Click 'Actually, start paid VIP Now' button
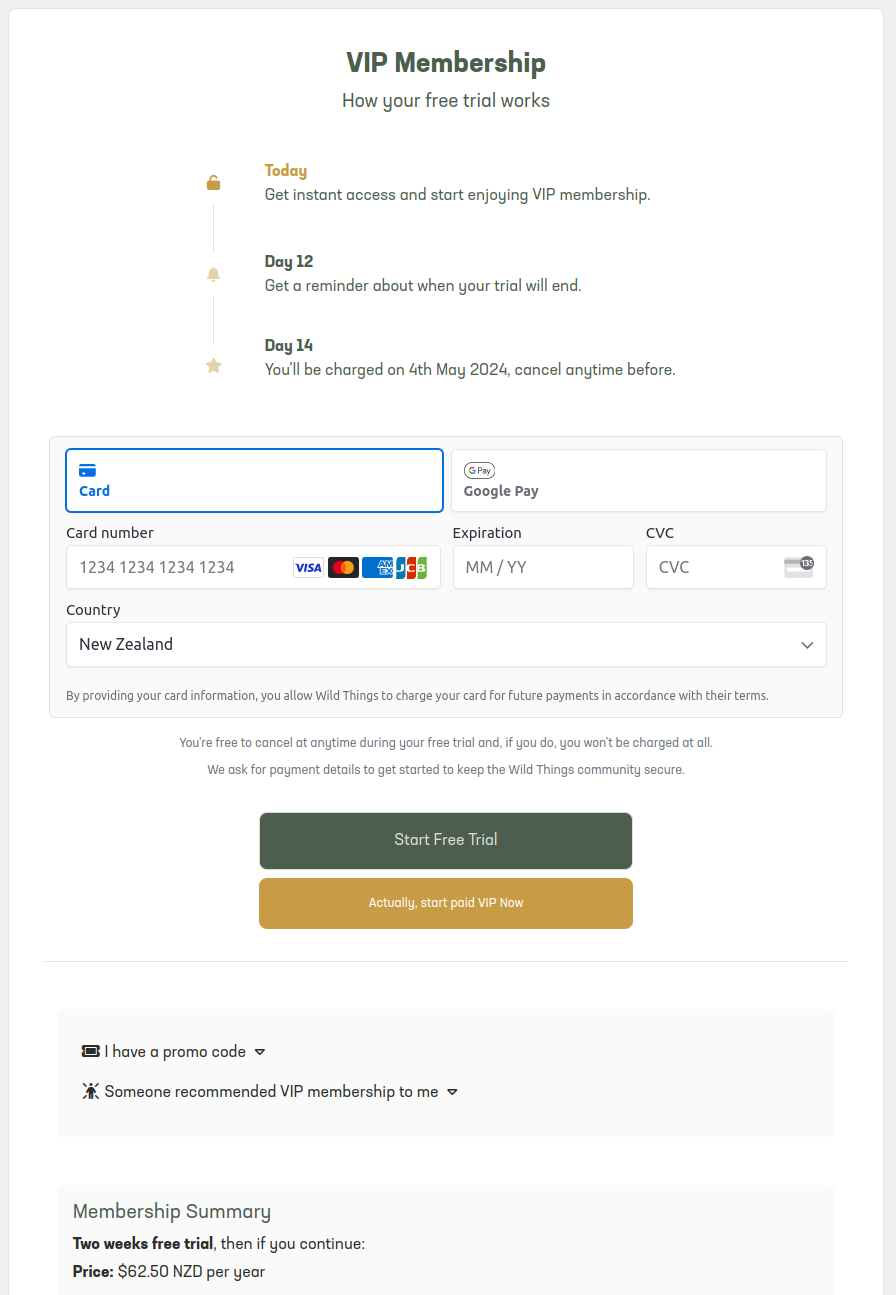The height and width of the screenshot is (1295, 896). [x=446, y=903]
